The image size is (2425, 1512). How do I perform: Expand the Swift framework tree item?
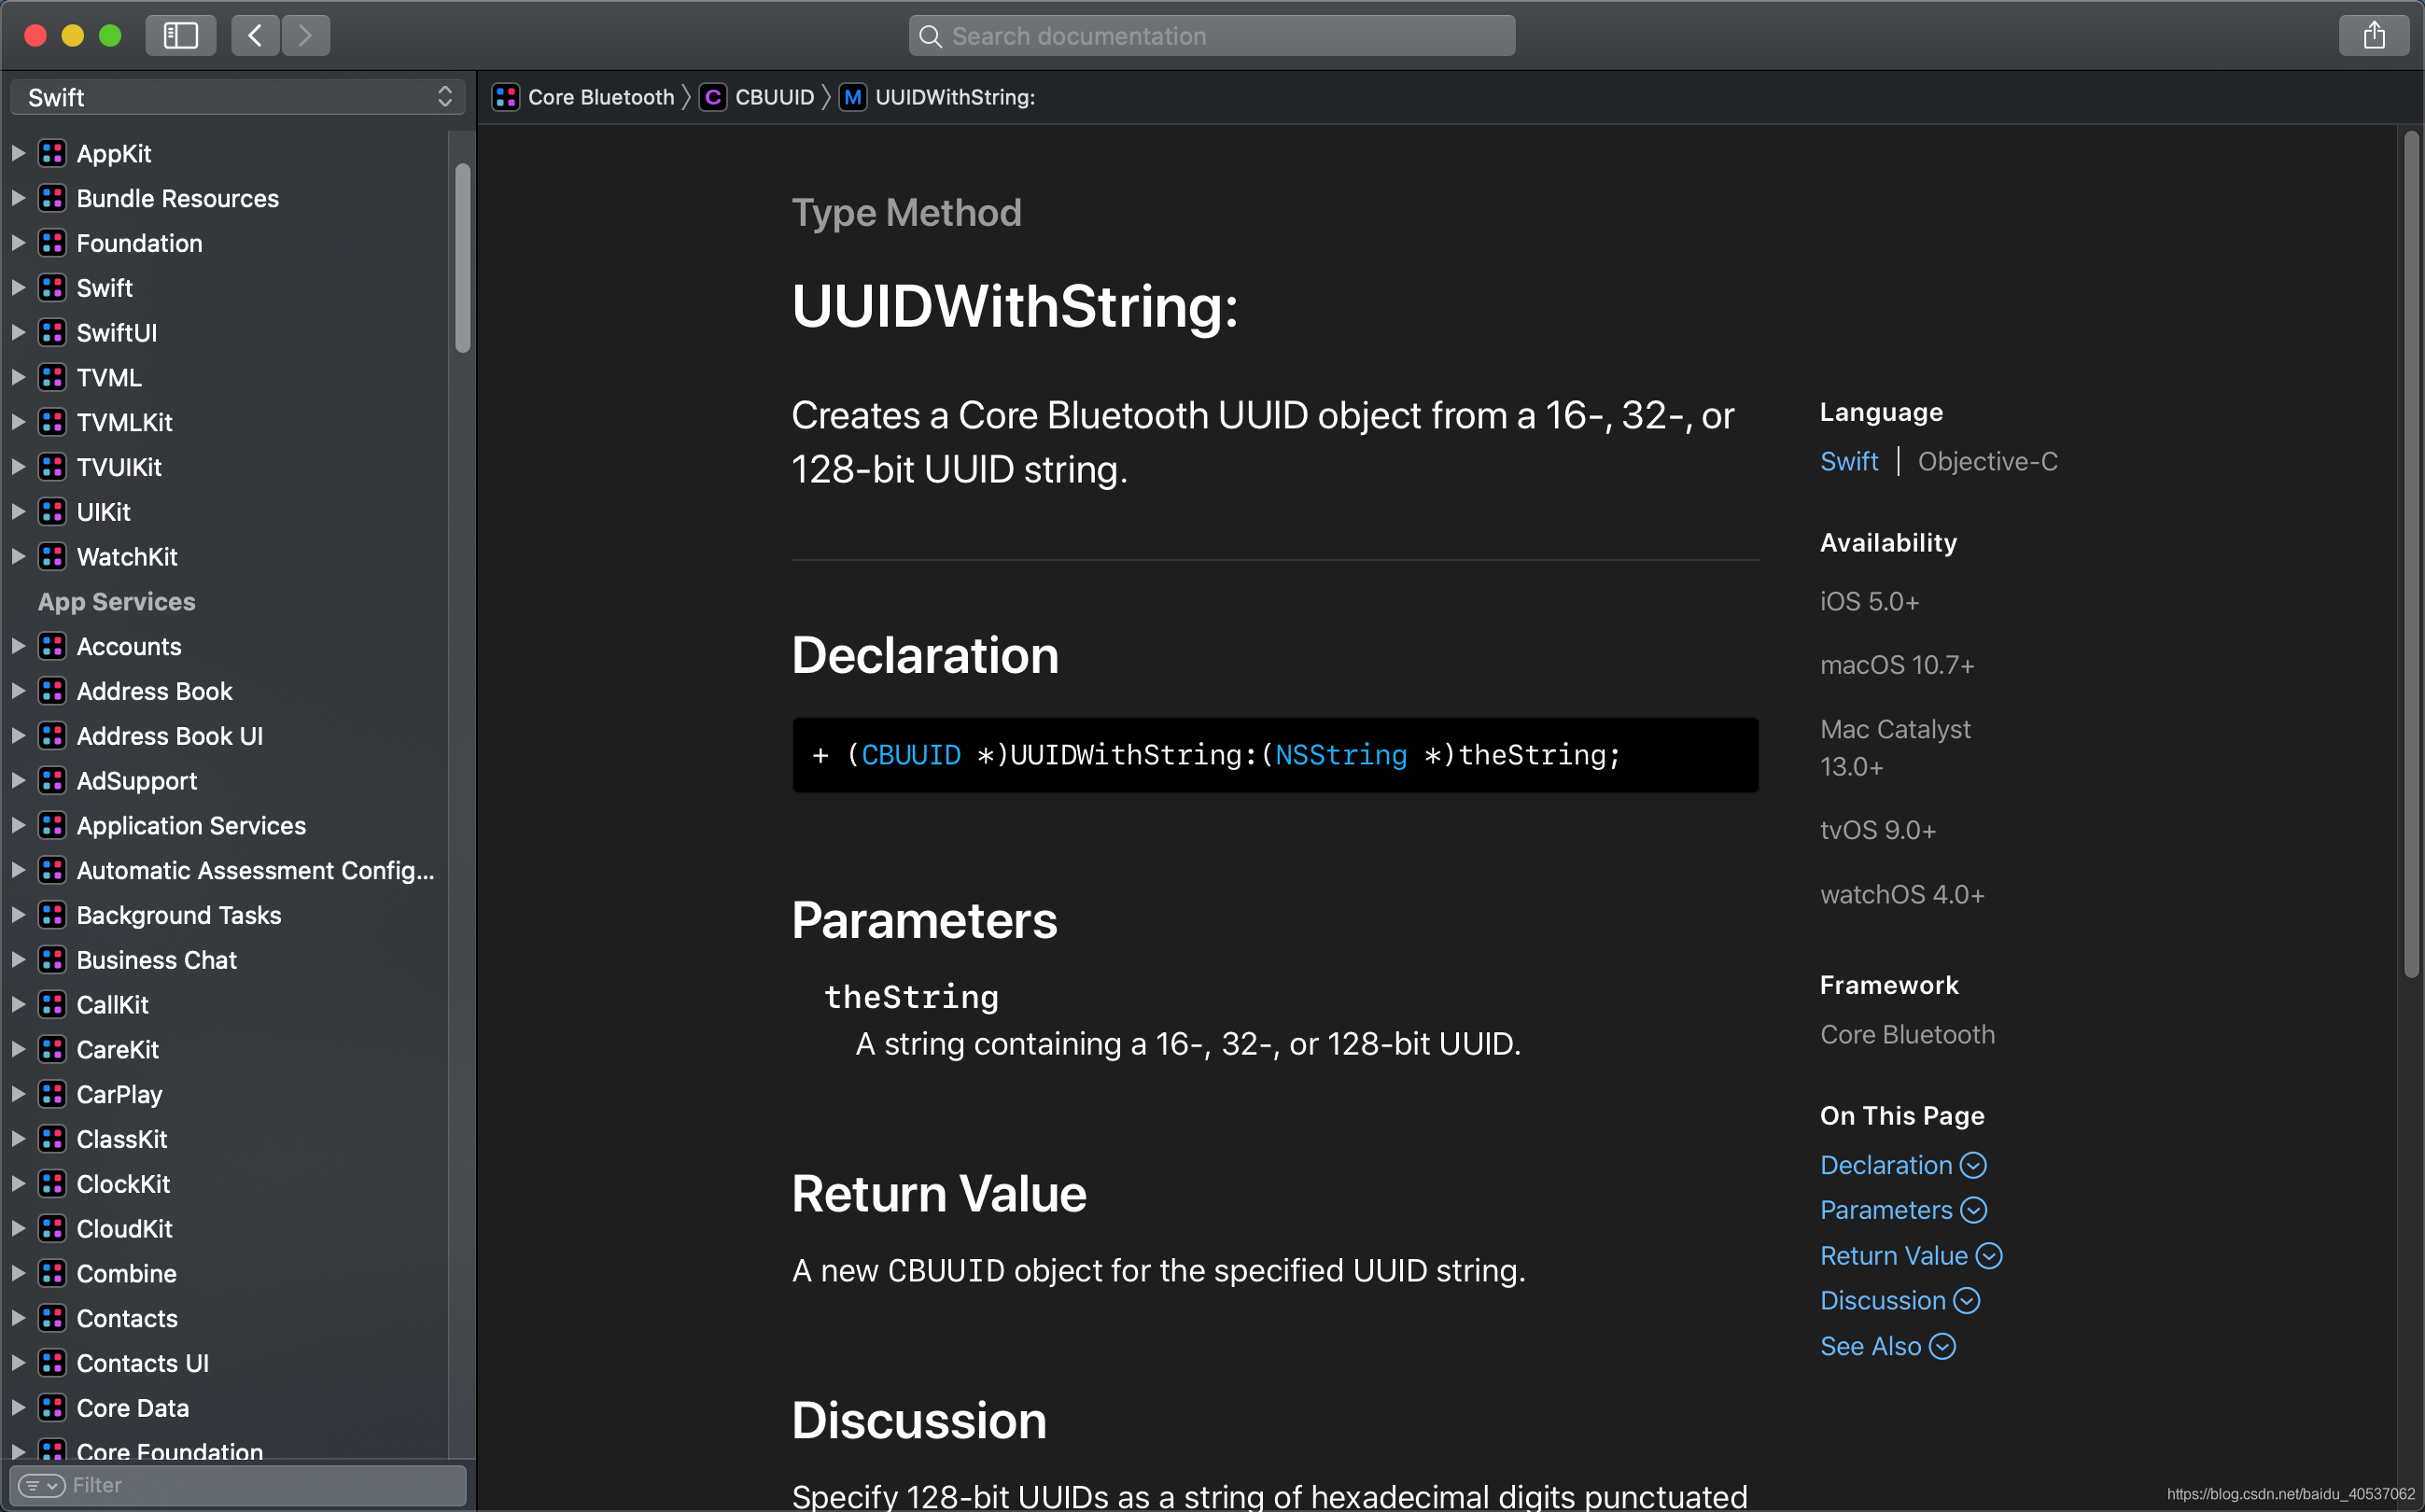pyautogui.click(x=18, y=288)
